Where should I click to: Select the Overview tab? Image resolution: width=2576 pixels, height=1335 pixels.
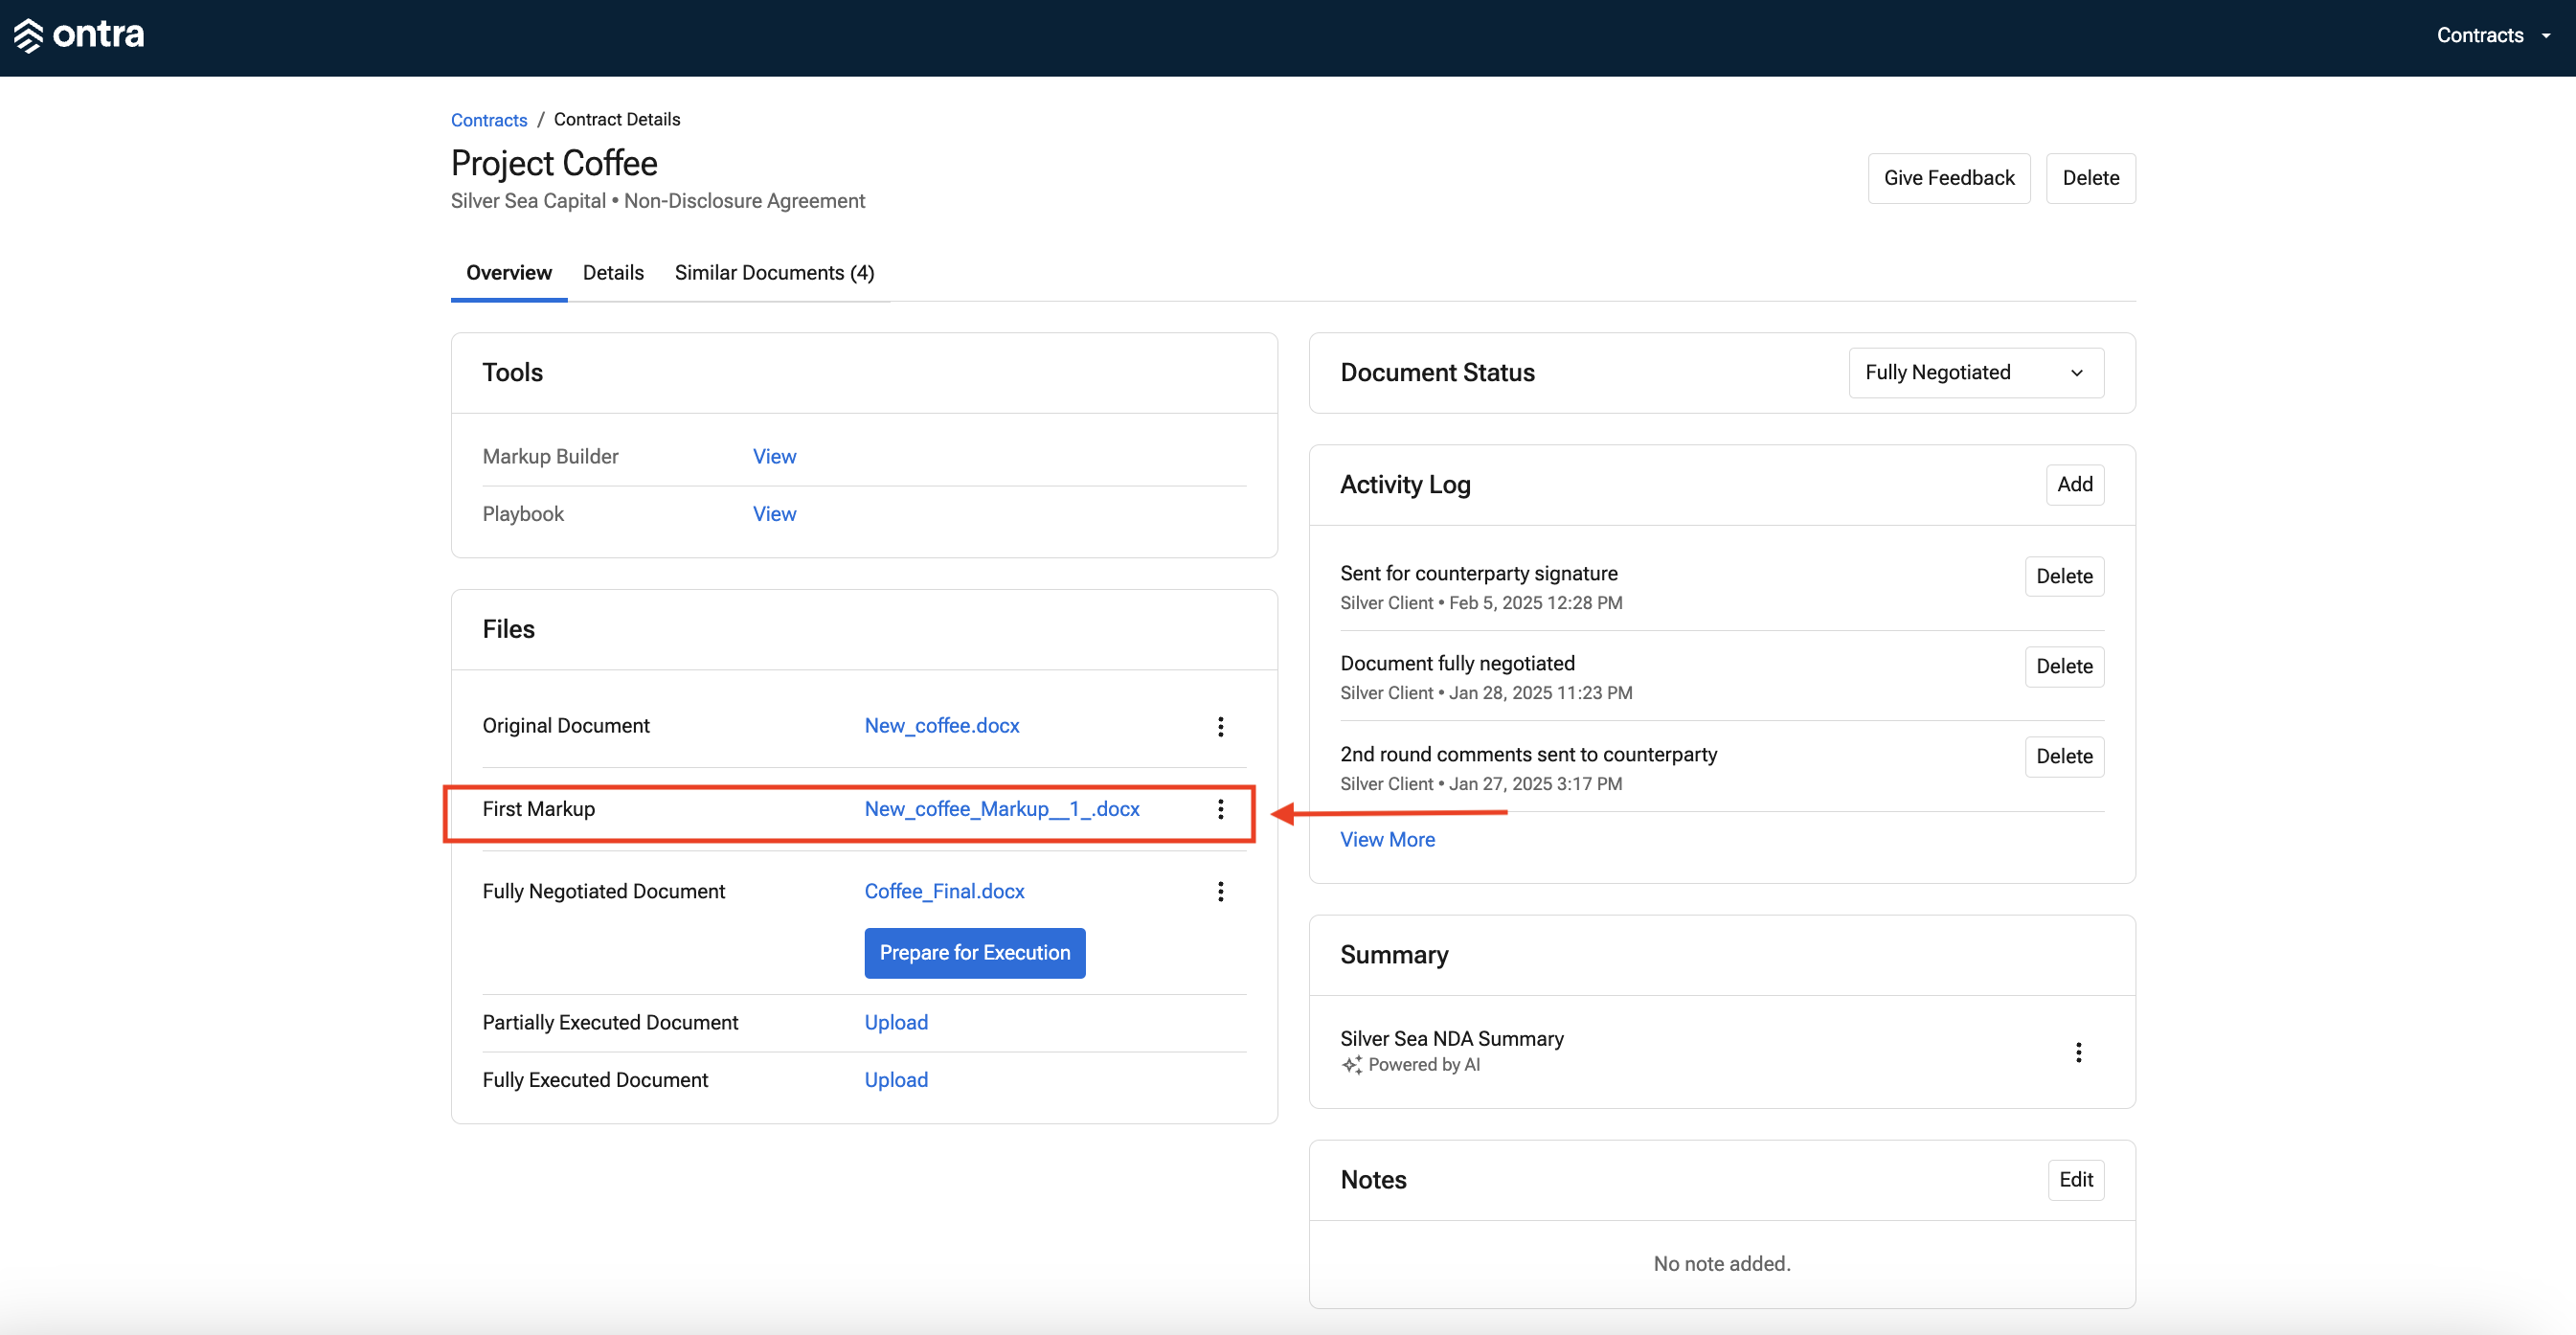[509, 272]
